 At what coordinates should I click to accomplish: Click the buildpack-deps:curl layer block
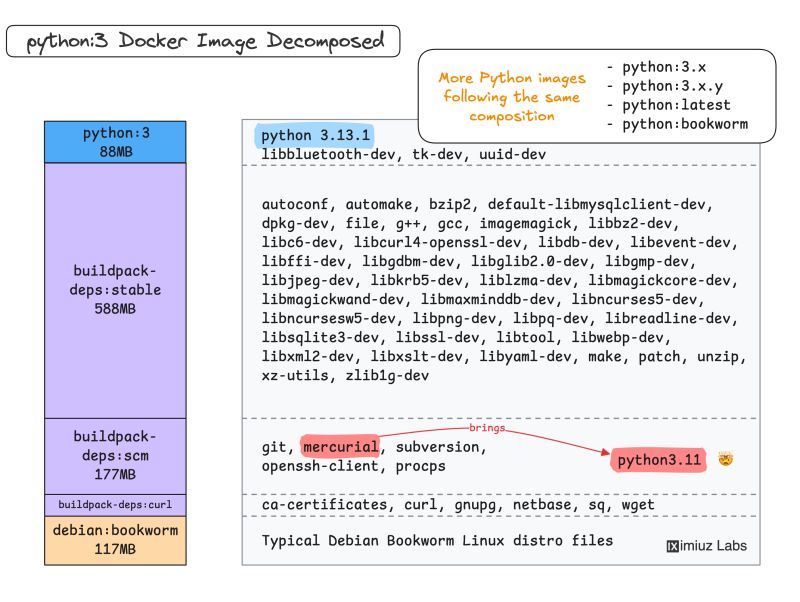tap(115, 505)
